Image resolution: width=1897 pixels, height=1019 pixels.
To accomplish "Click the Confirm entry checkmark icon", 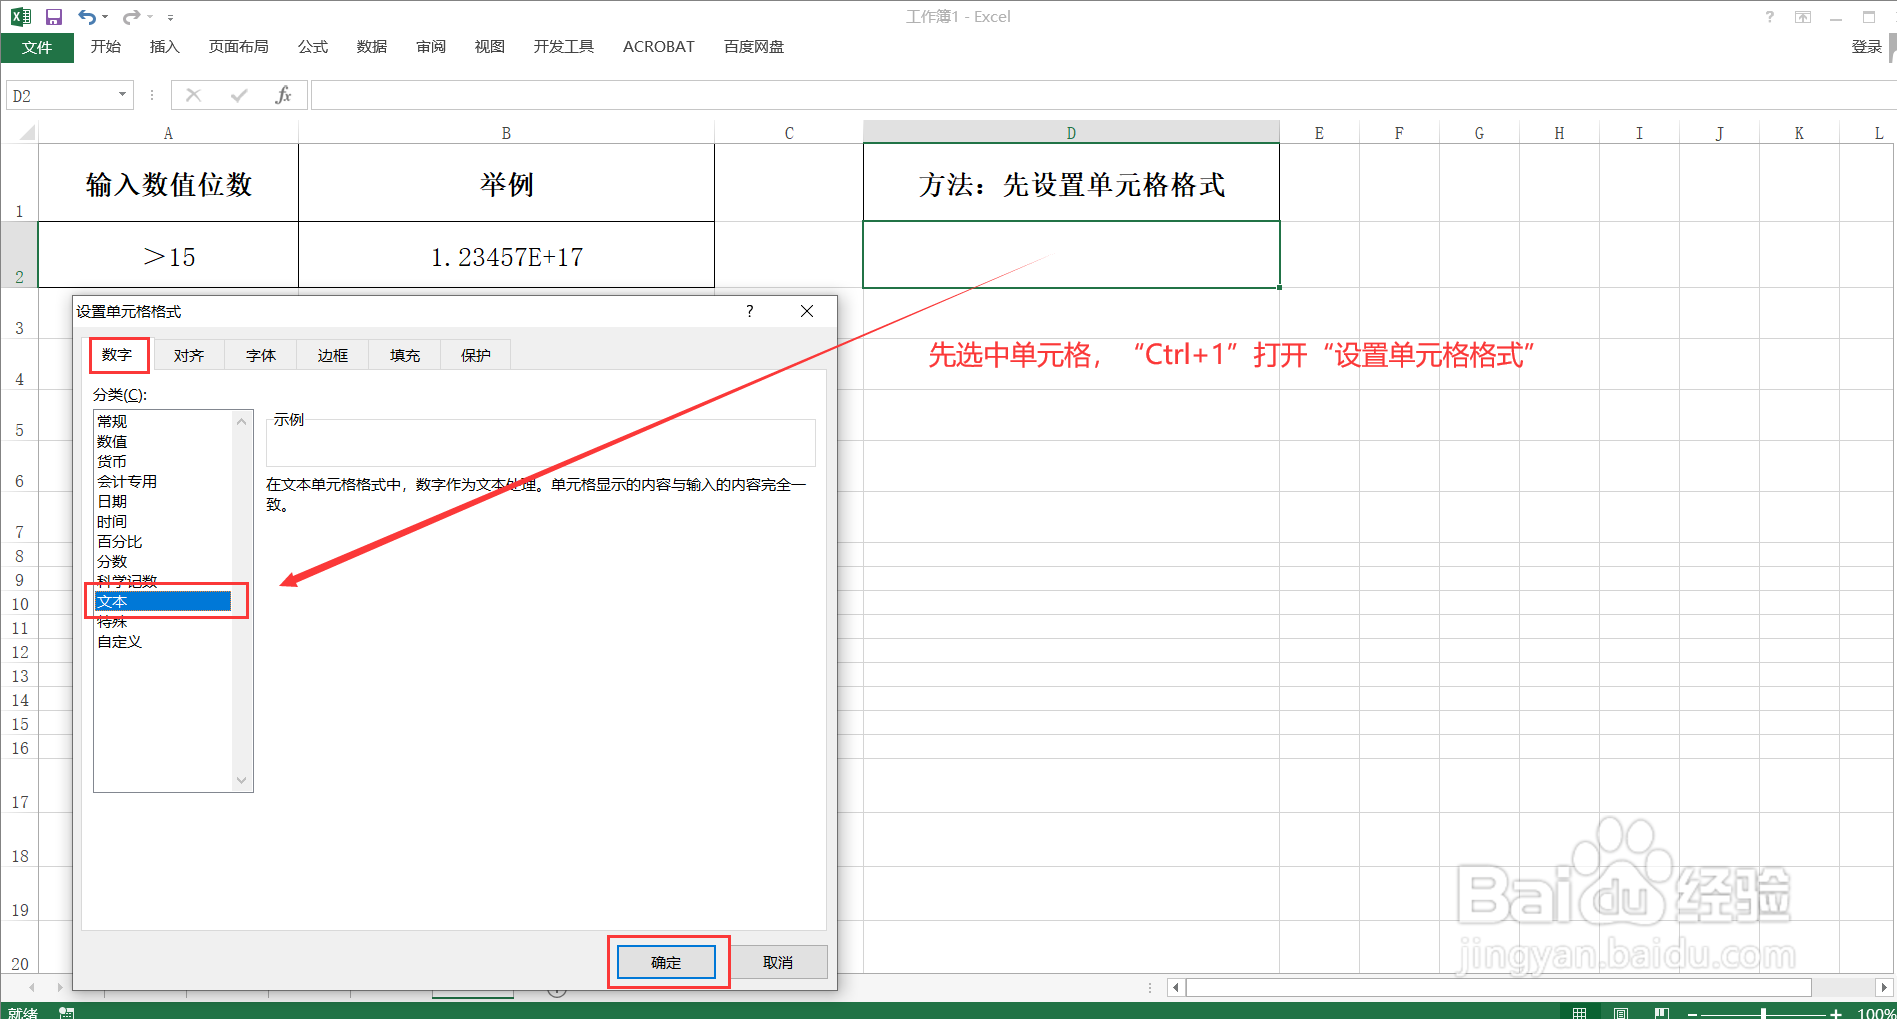I will click(x=239, y=95).
